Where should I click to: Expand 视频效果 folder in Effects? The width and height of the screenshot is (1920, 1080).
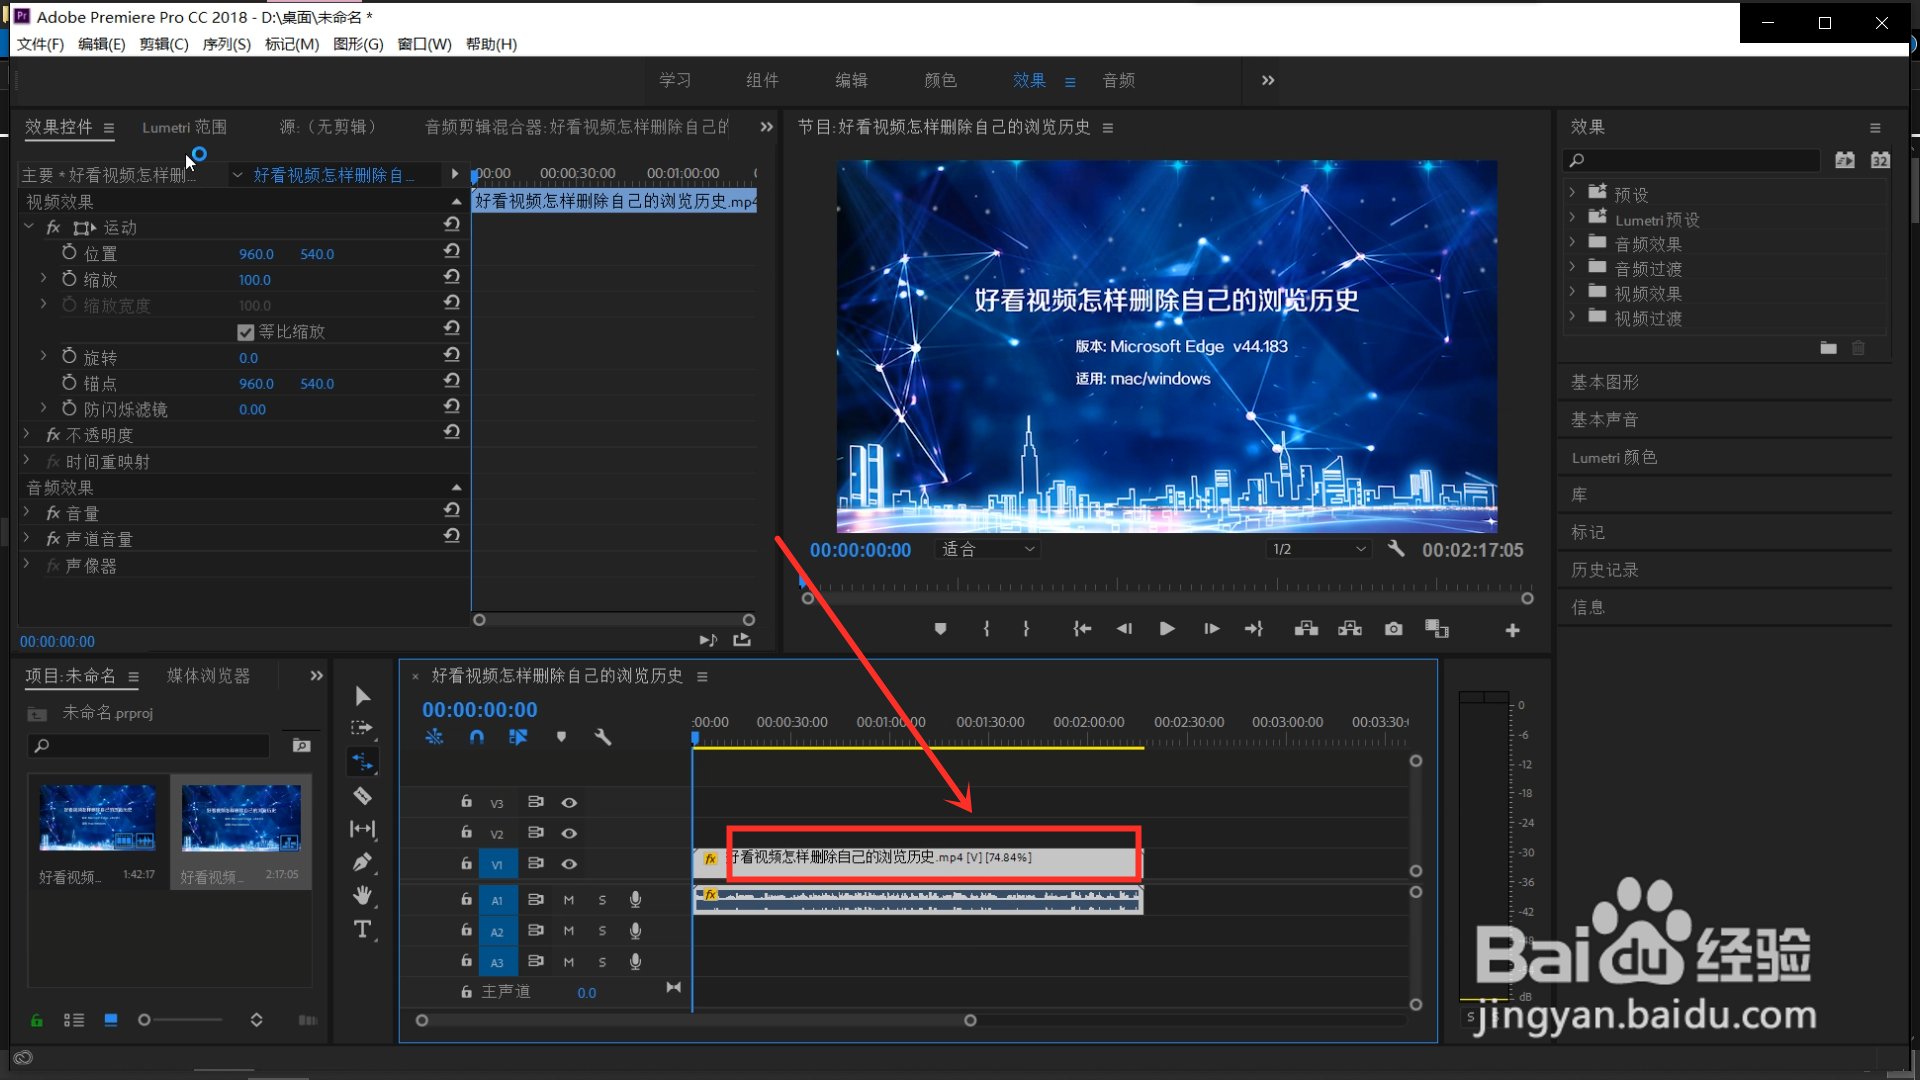(1572, 291)
